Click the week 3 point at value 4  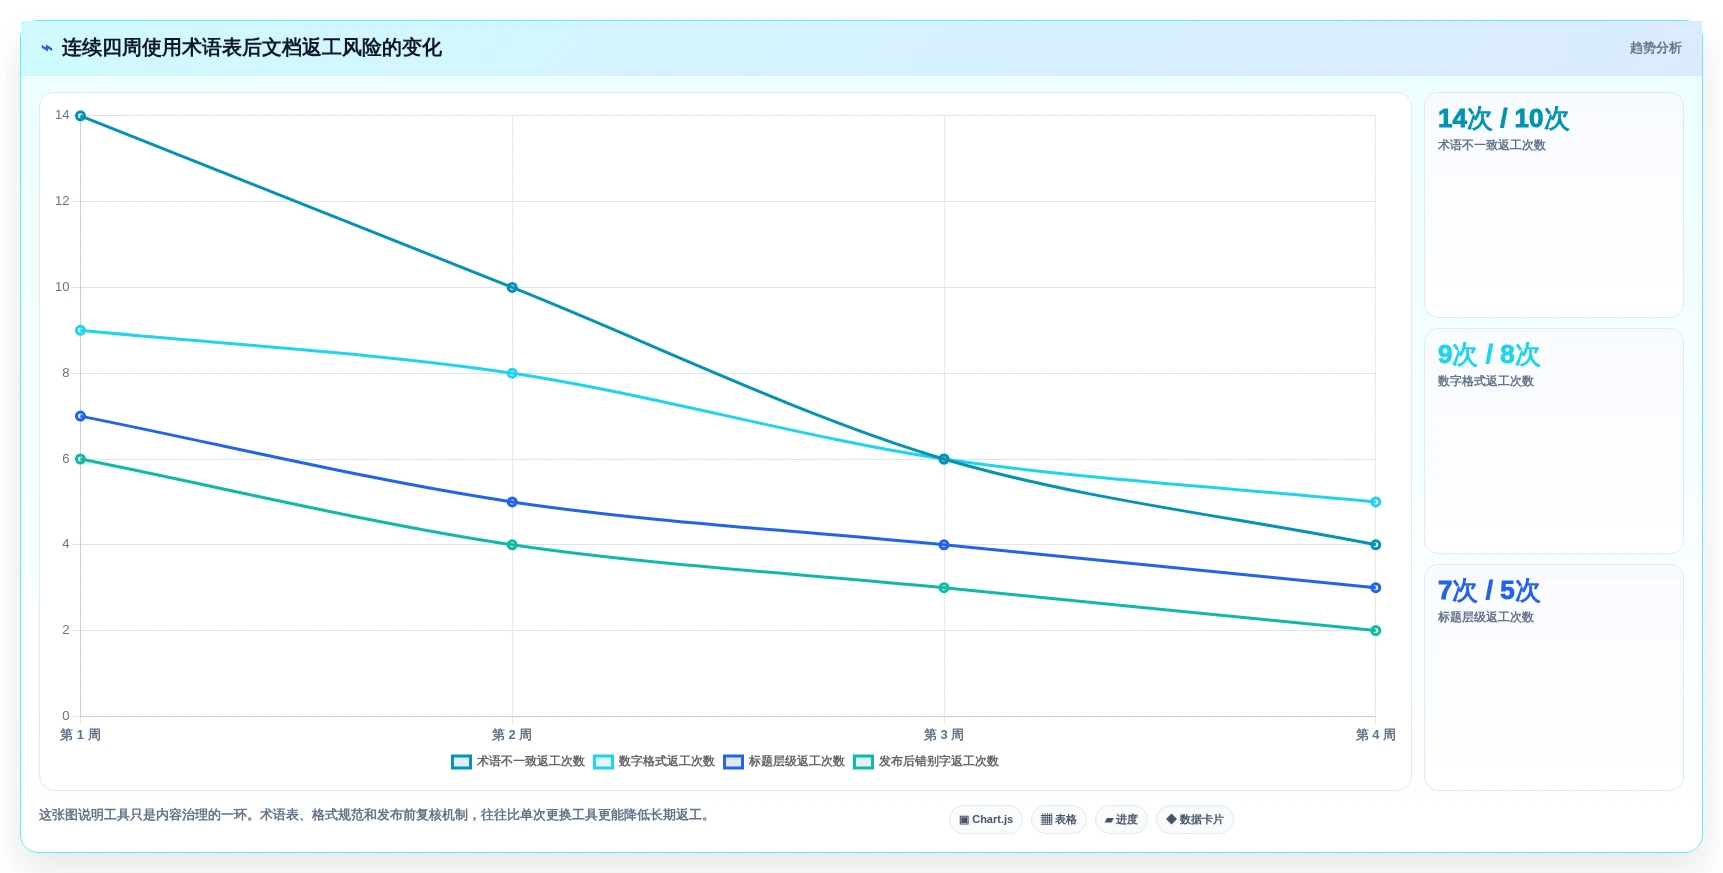[944, 545]
